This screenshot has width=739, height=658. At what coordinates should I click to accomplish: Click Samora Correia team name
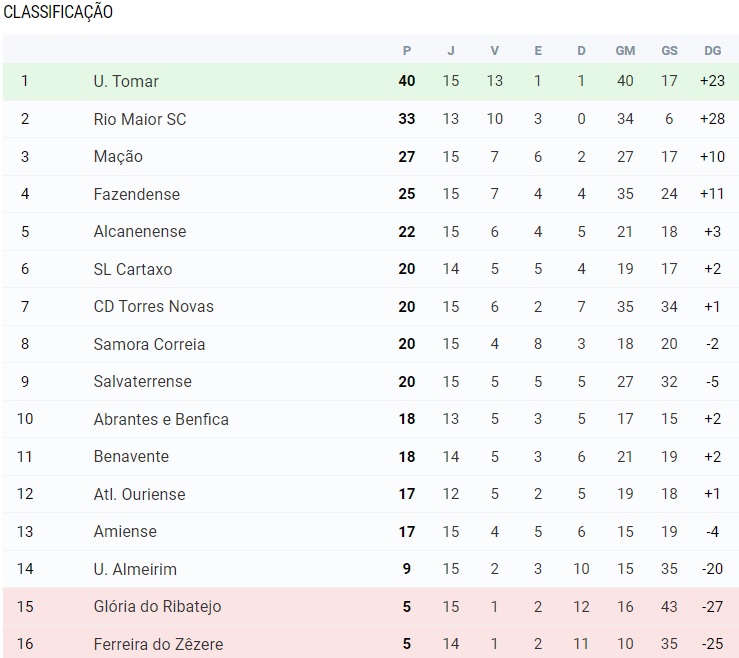click(149, 344)
